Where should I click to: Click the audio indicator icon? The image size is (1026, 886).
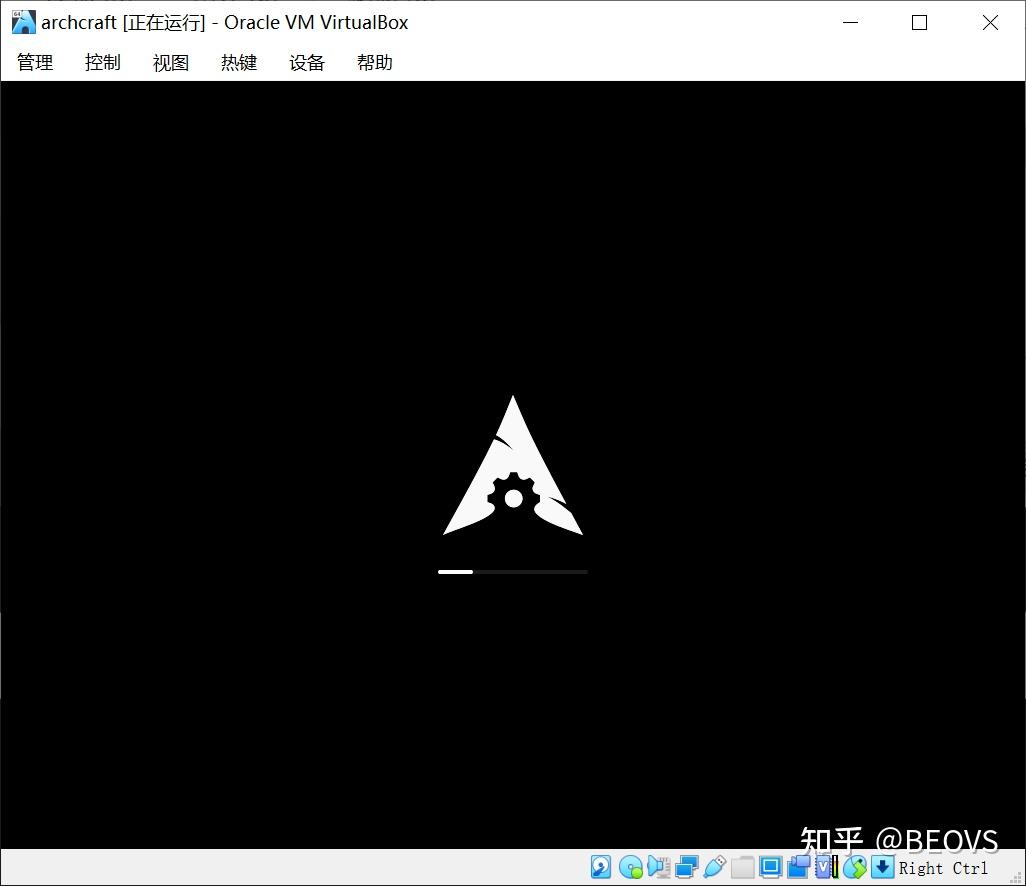pos(660,867)
